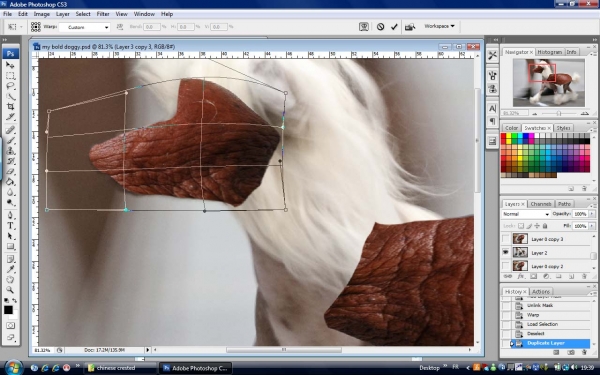
Task: Select the Crop tool
Action: click(10, 107)
